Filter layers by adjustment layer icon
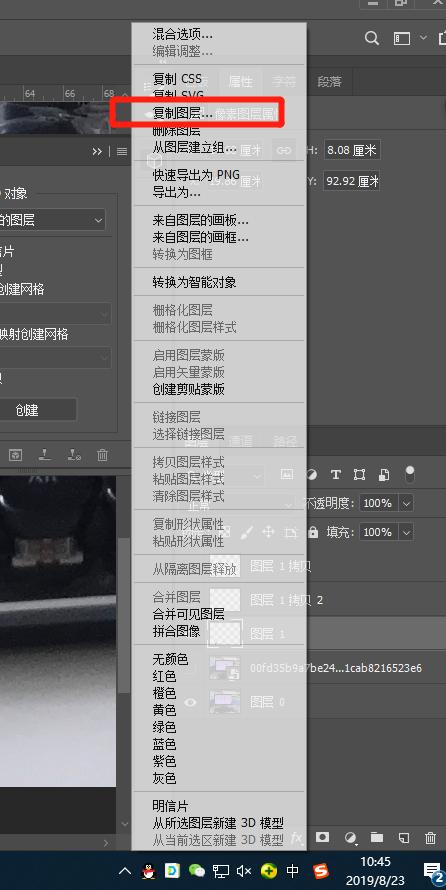 coord(312,474)
